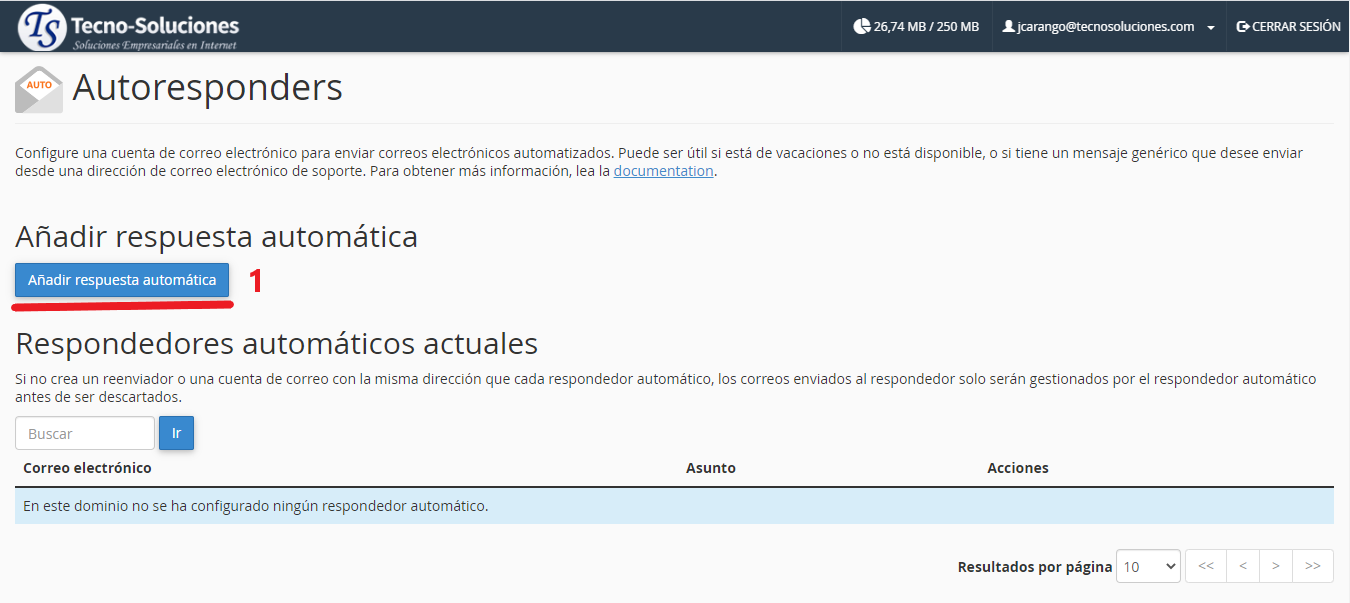Click the Ir search button
The height and width of the screenshot is (603, 1350).
[x=176, y=433]
